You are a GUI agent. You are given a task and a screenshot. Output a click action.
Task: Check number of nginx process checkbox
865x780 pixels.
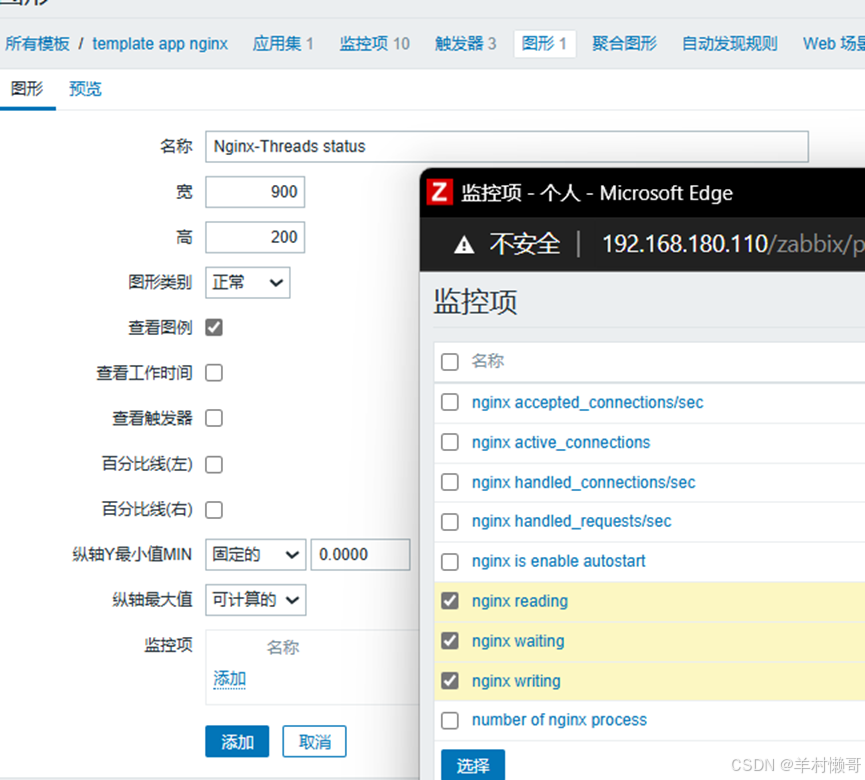[x=450, y=720]
